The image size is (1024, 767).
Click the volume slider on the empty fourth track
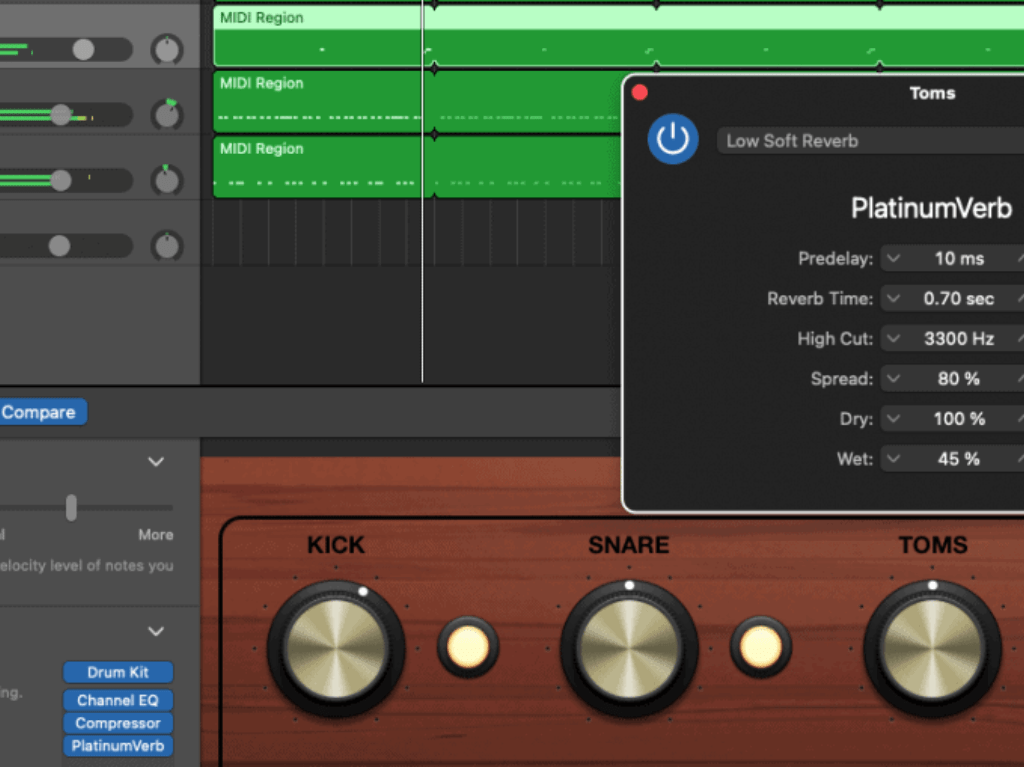(x=59, y=246)
